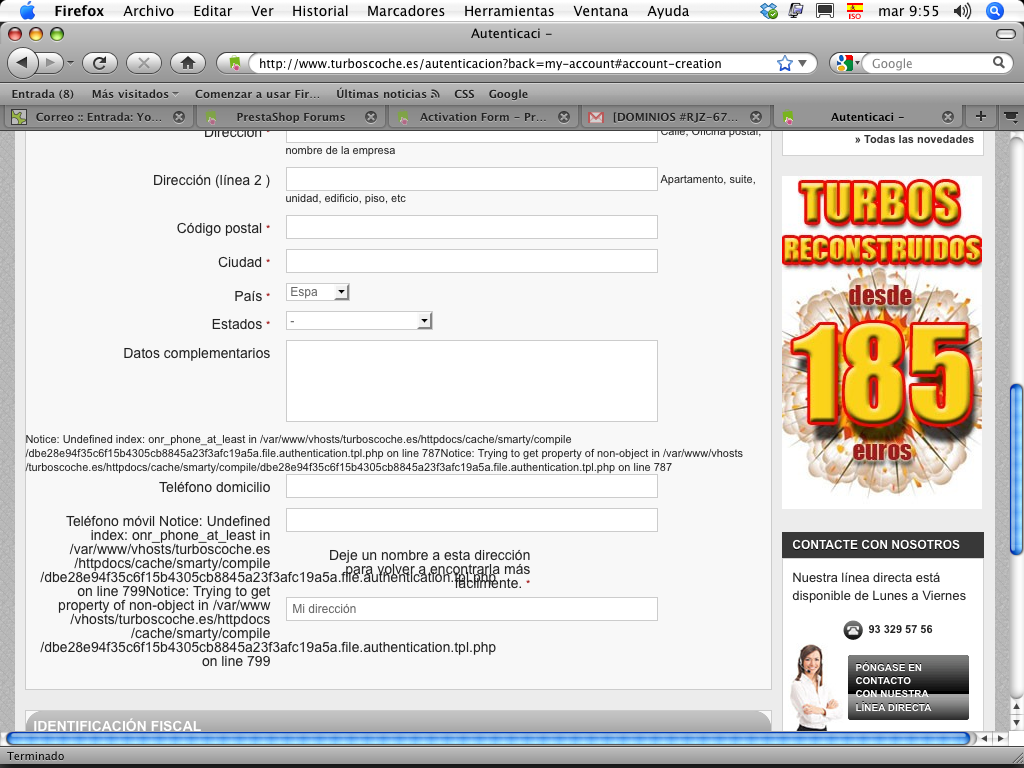Click the Stop loading X button
The image size is (1024, 768).
coord(144,63)
